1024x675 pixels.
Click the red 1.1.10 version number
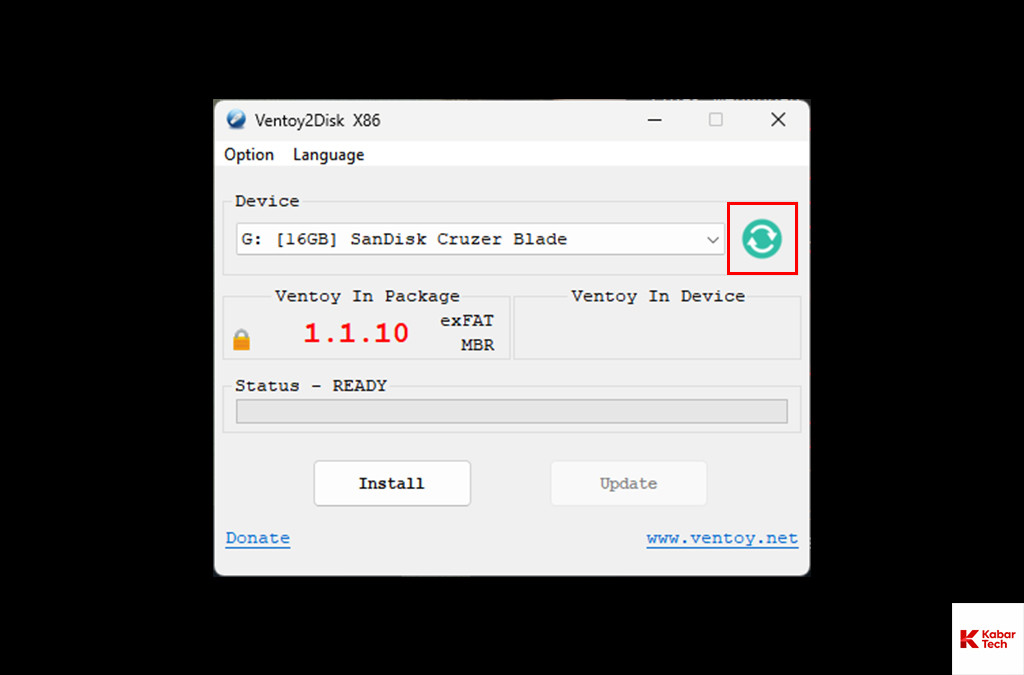coord(356,333)
